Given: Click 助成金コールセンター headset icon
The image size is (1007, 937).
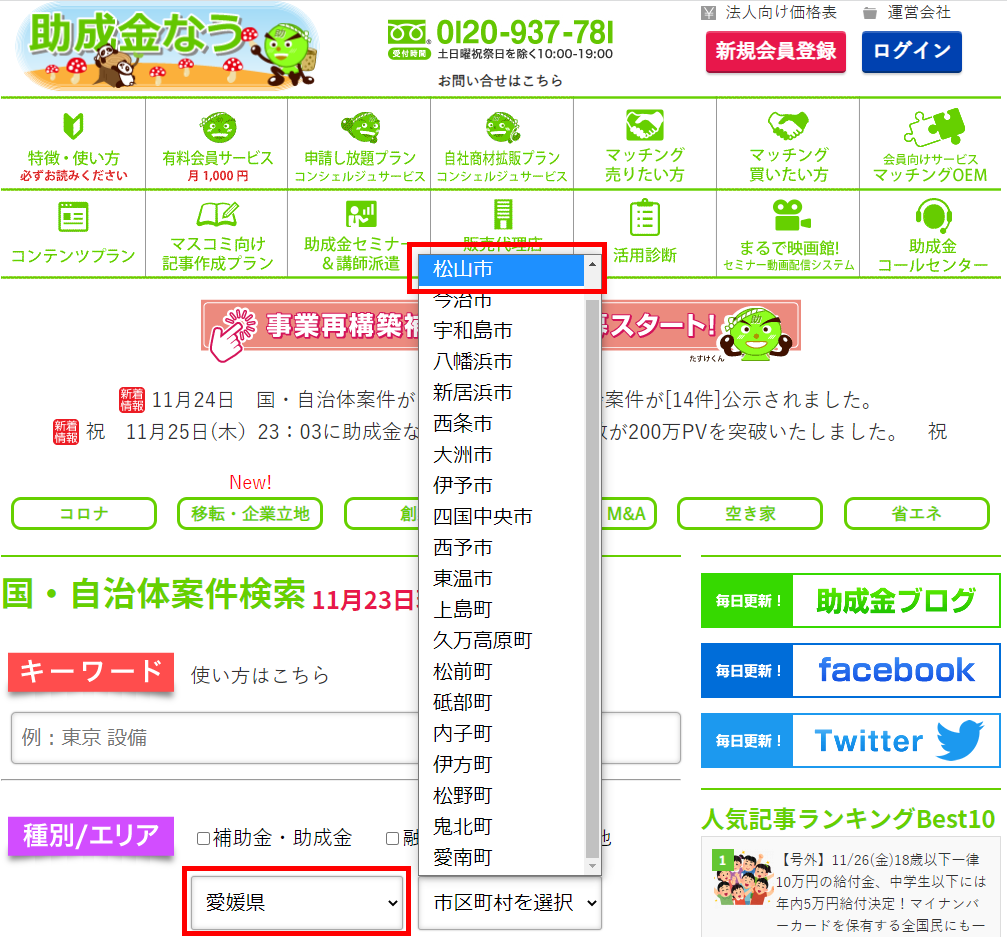Looking at the screenshot, I should point(931,215).
